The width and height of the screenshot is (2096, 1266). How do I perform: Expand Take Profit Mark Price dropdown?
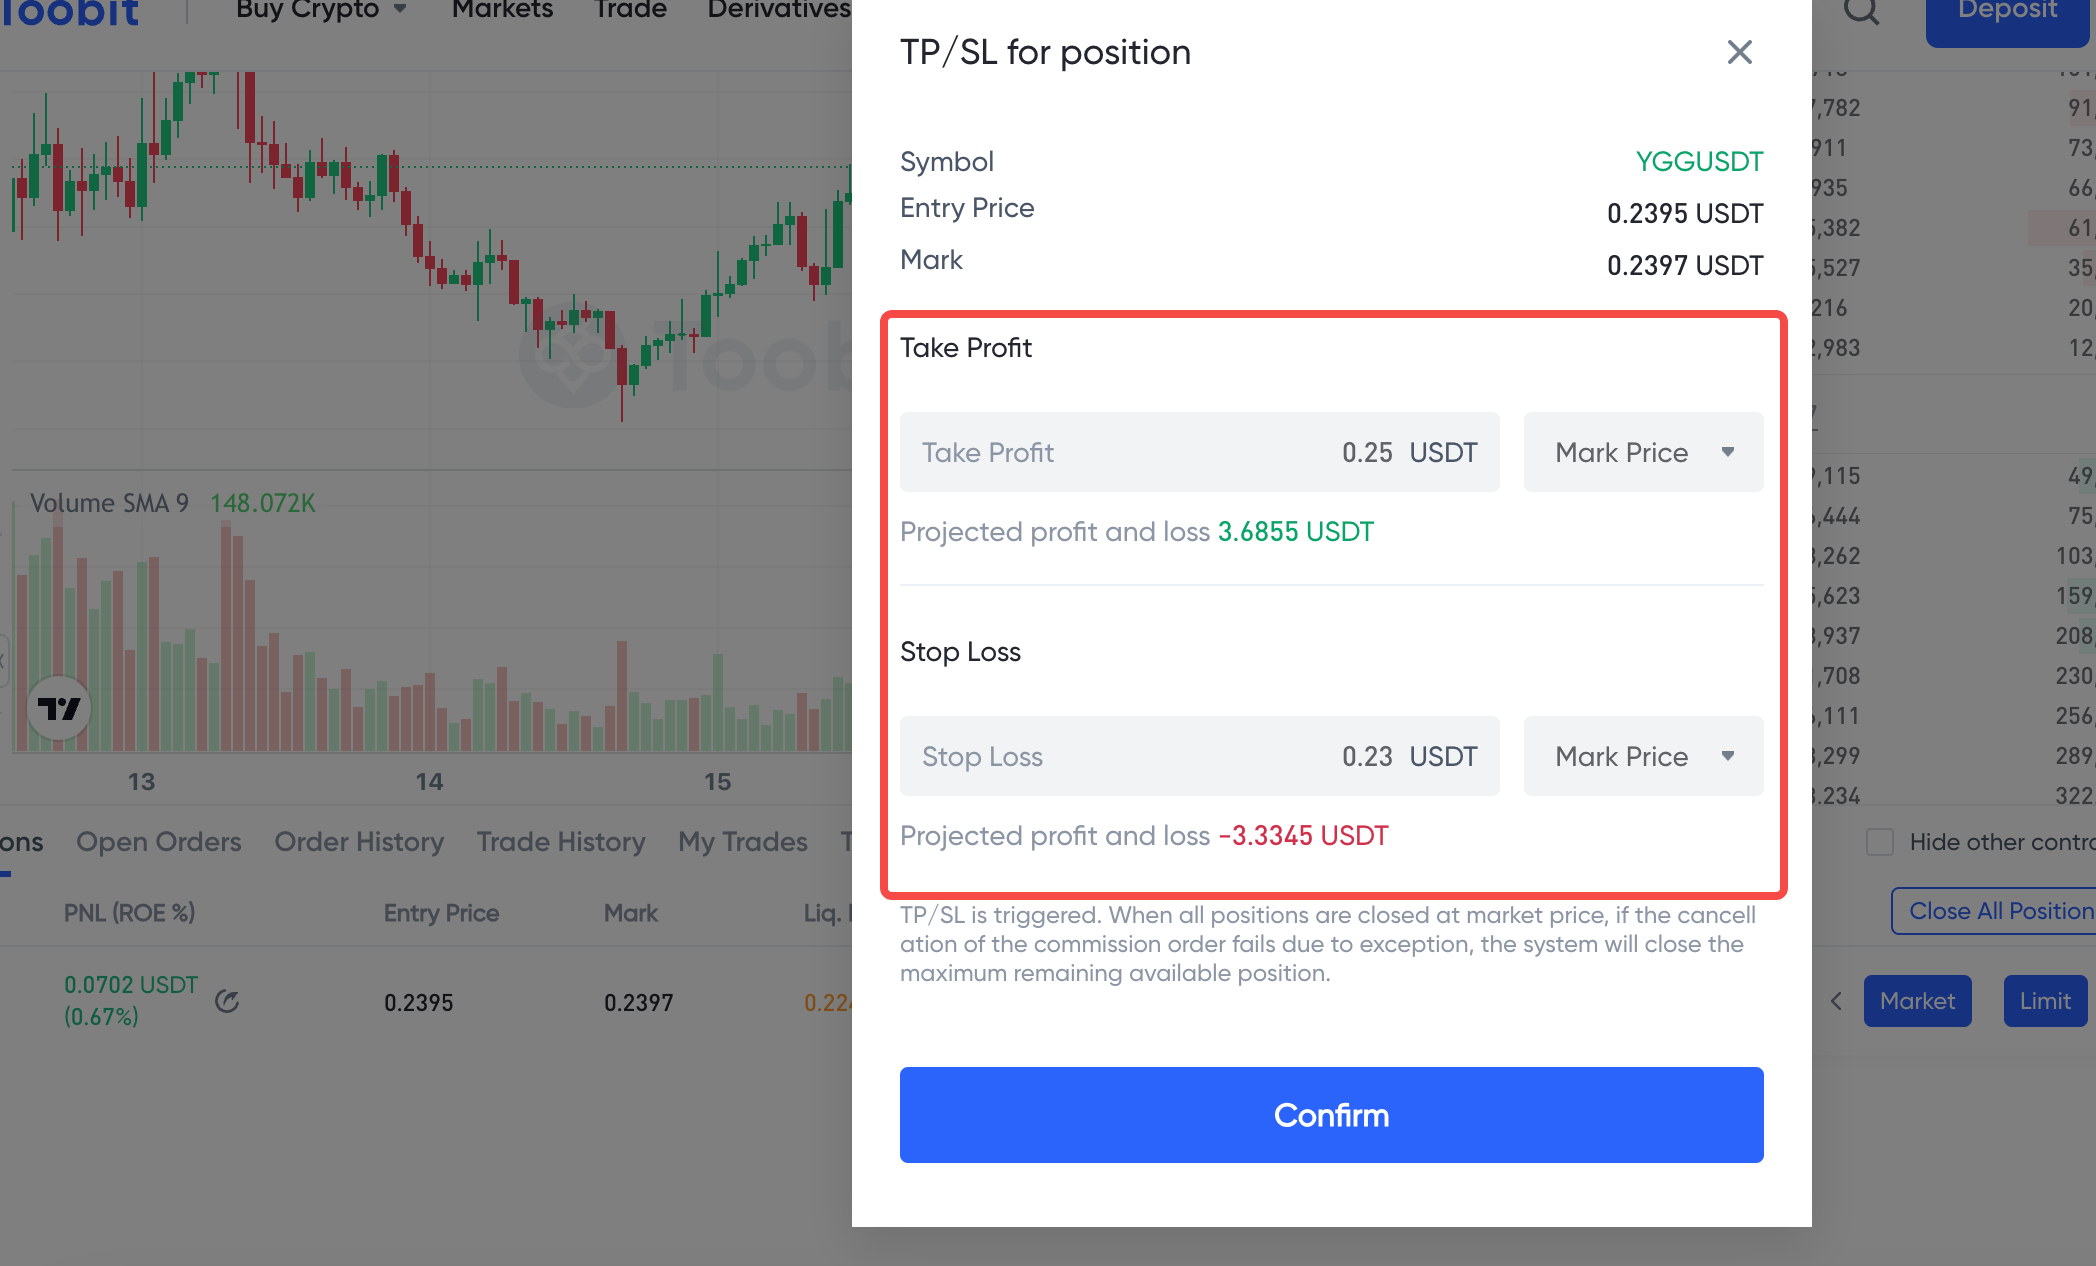(1643, 452)
